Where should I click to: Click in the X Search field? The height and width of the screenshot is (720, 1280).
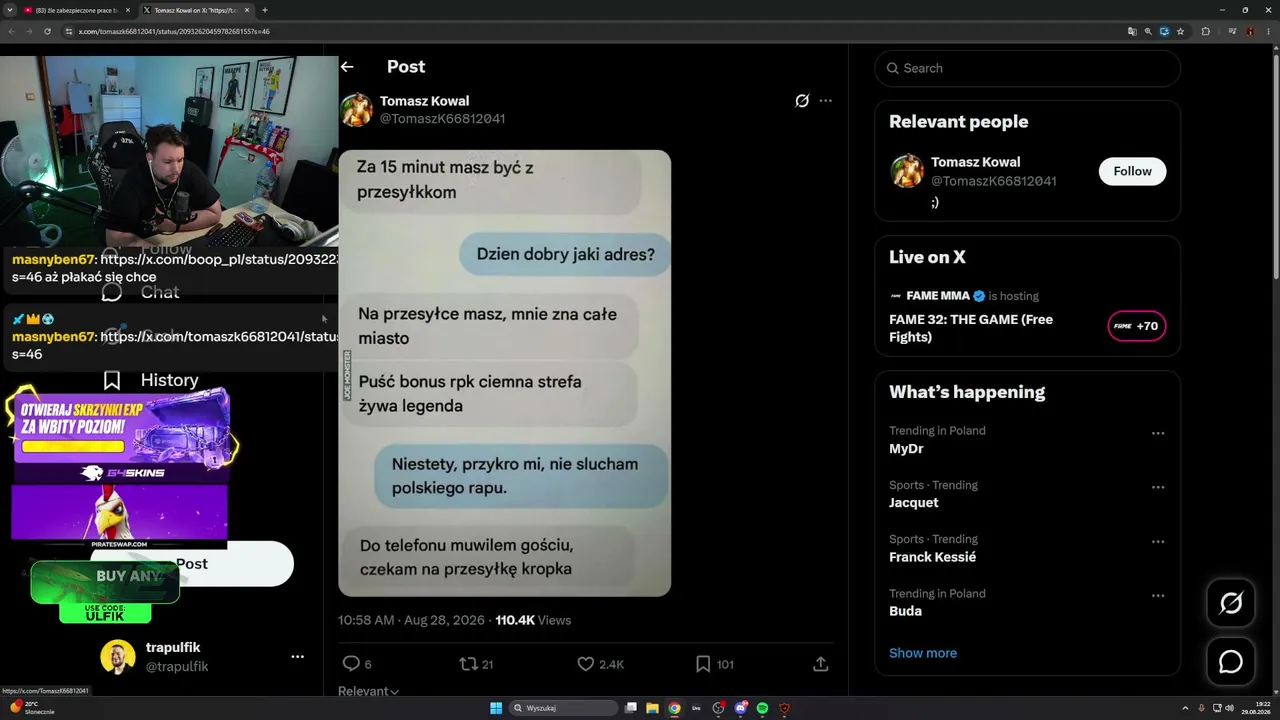[1027, 68]
